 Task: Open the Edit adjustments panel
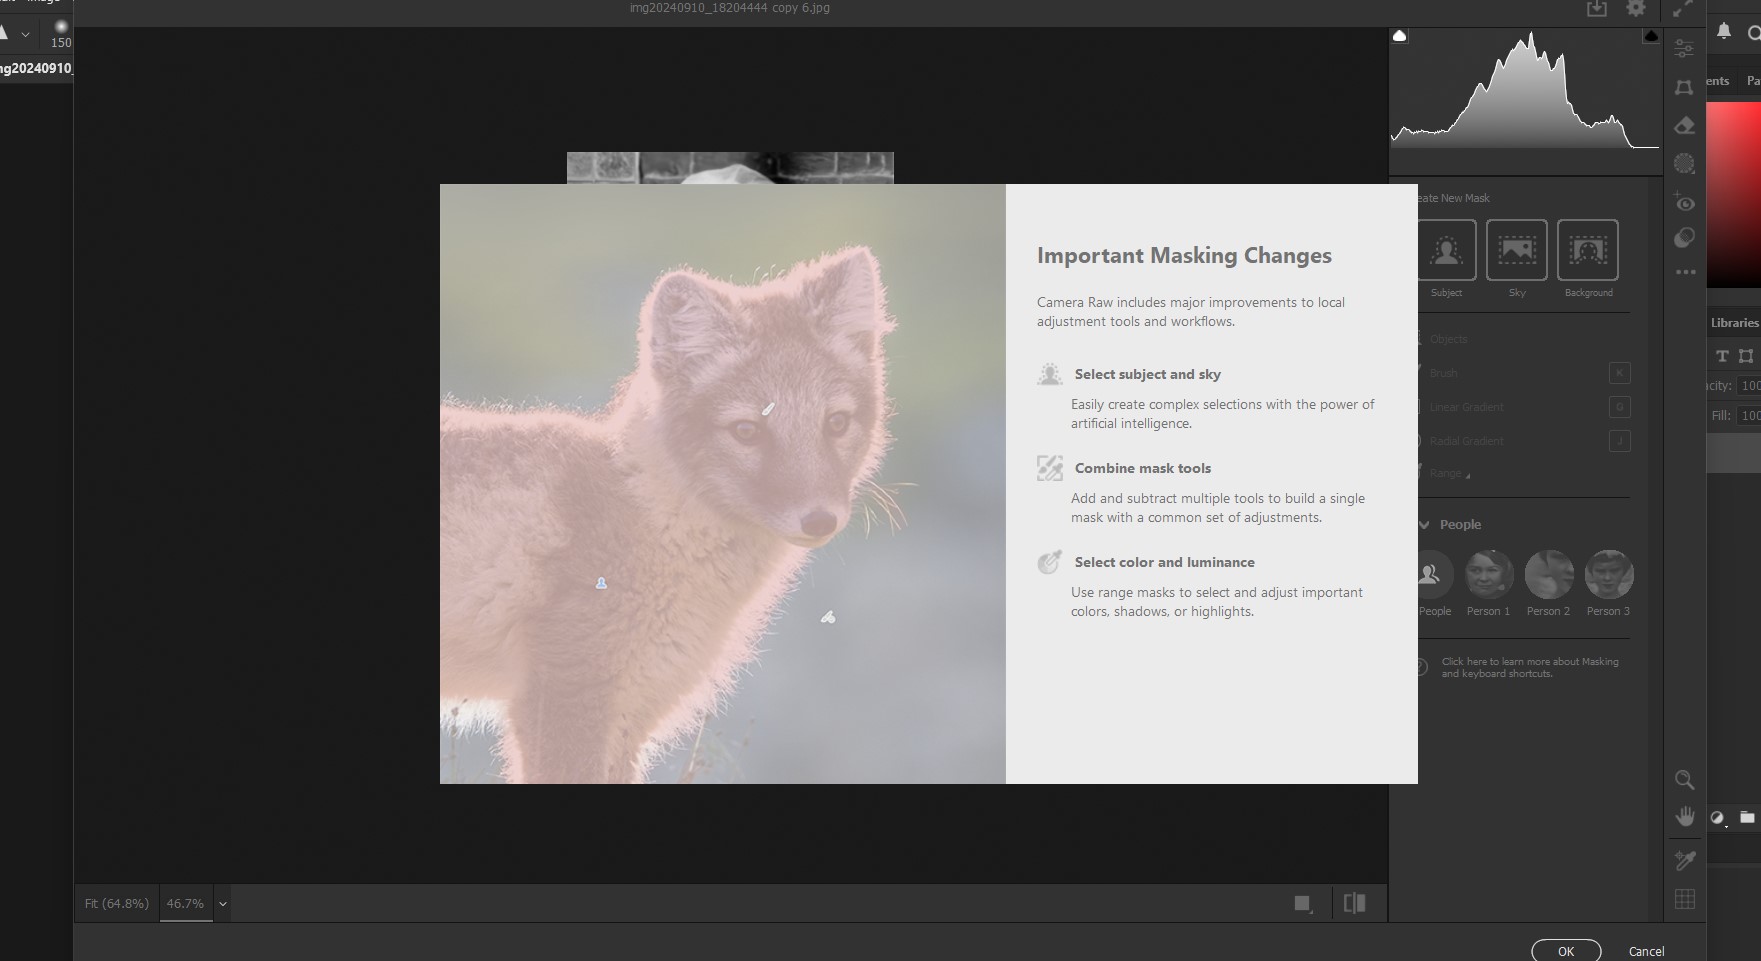coord(1684,47)
